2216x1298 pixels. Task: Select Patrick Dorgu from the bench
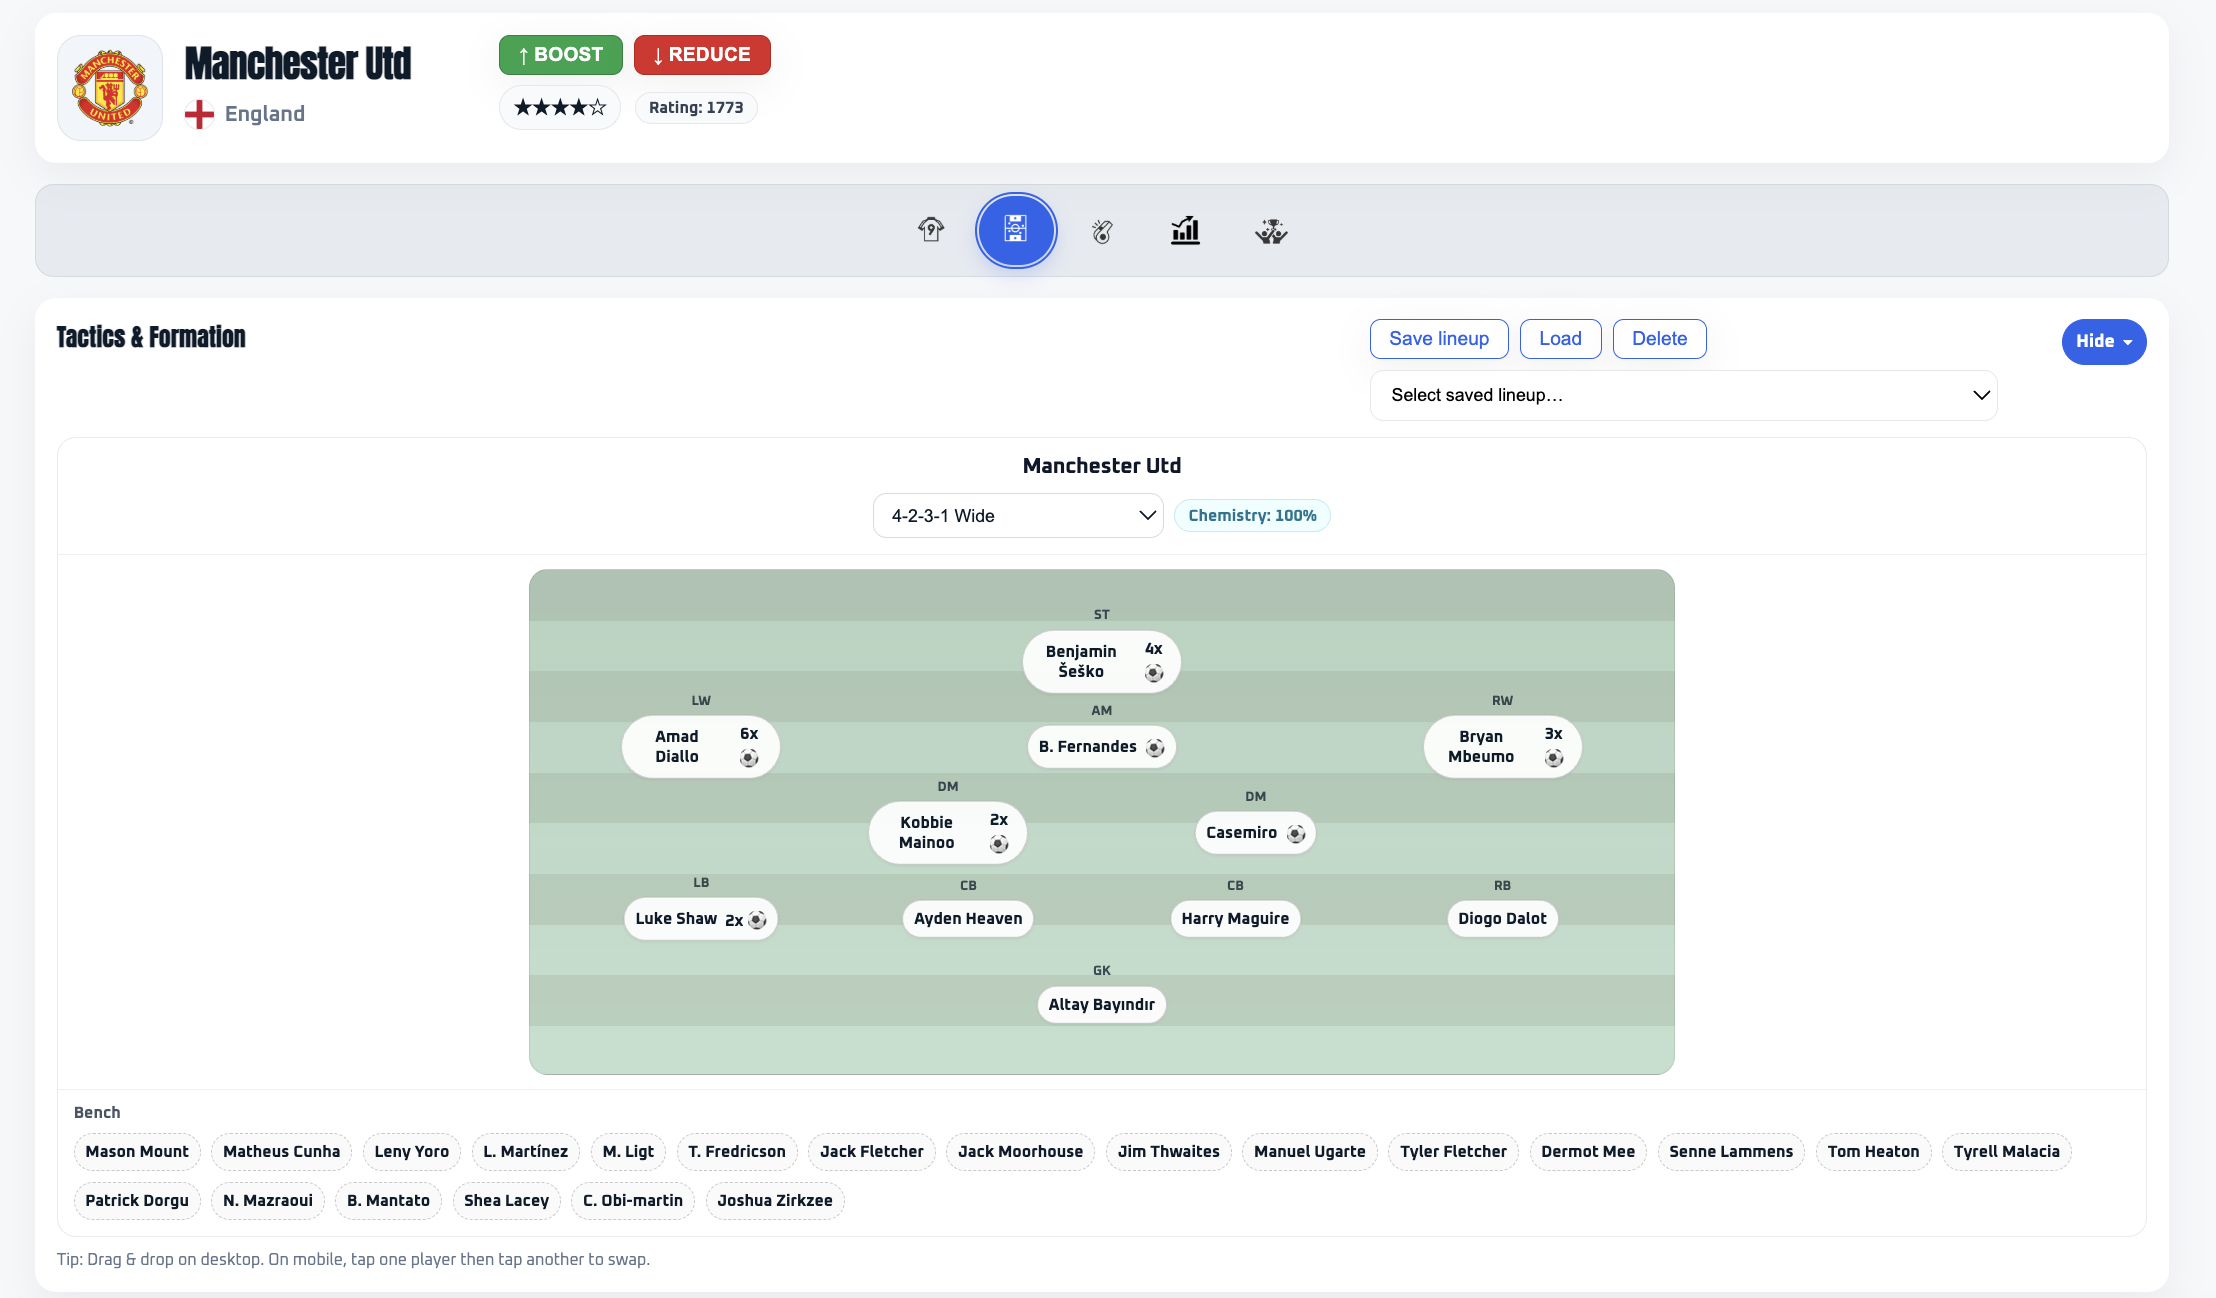pyautogui.click(x=137, y=1201)
